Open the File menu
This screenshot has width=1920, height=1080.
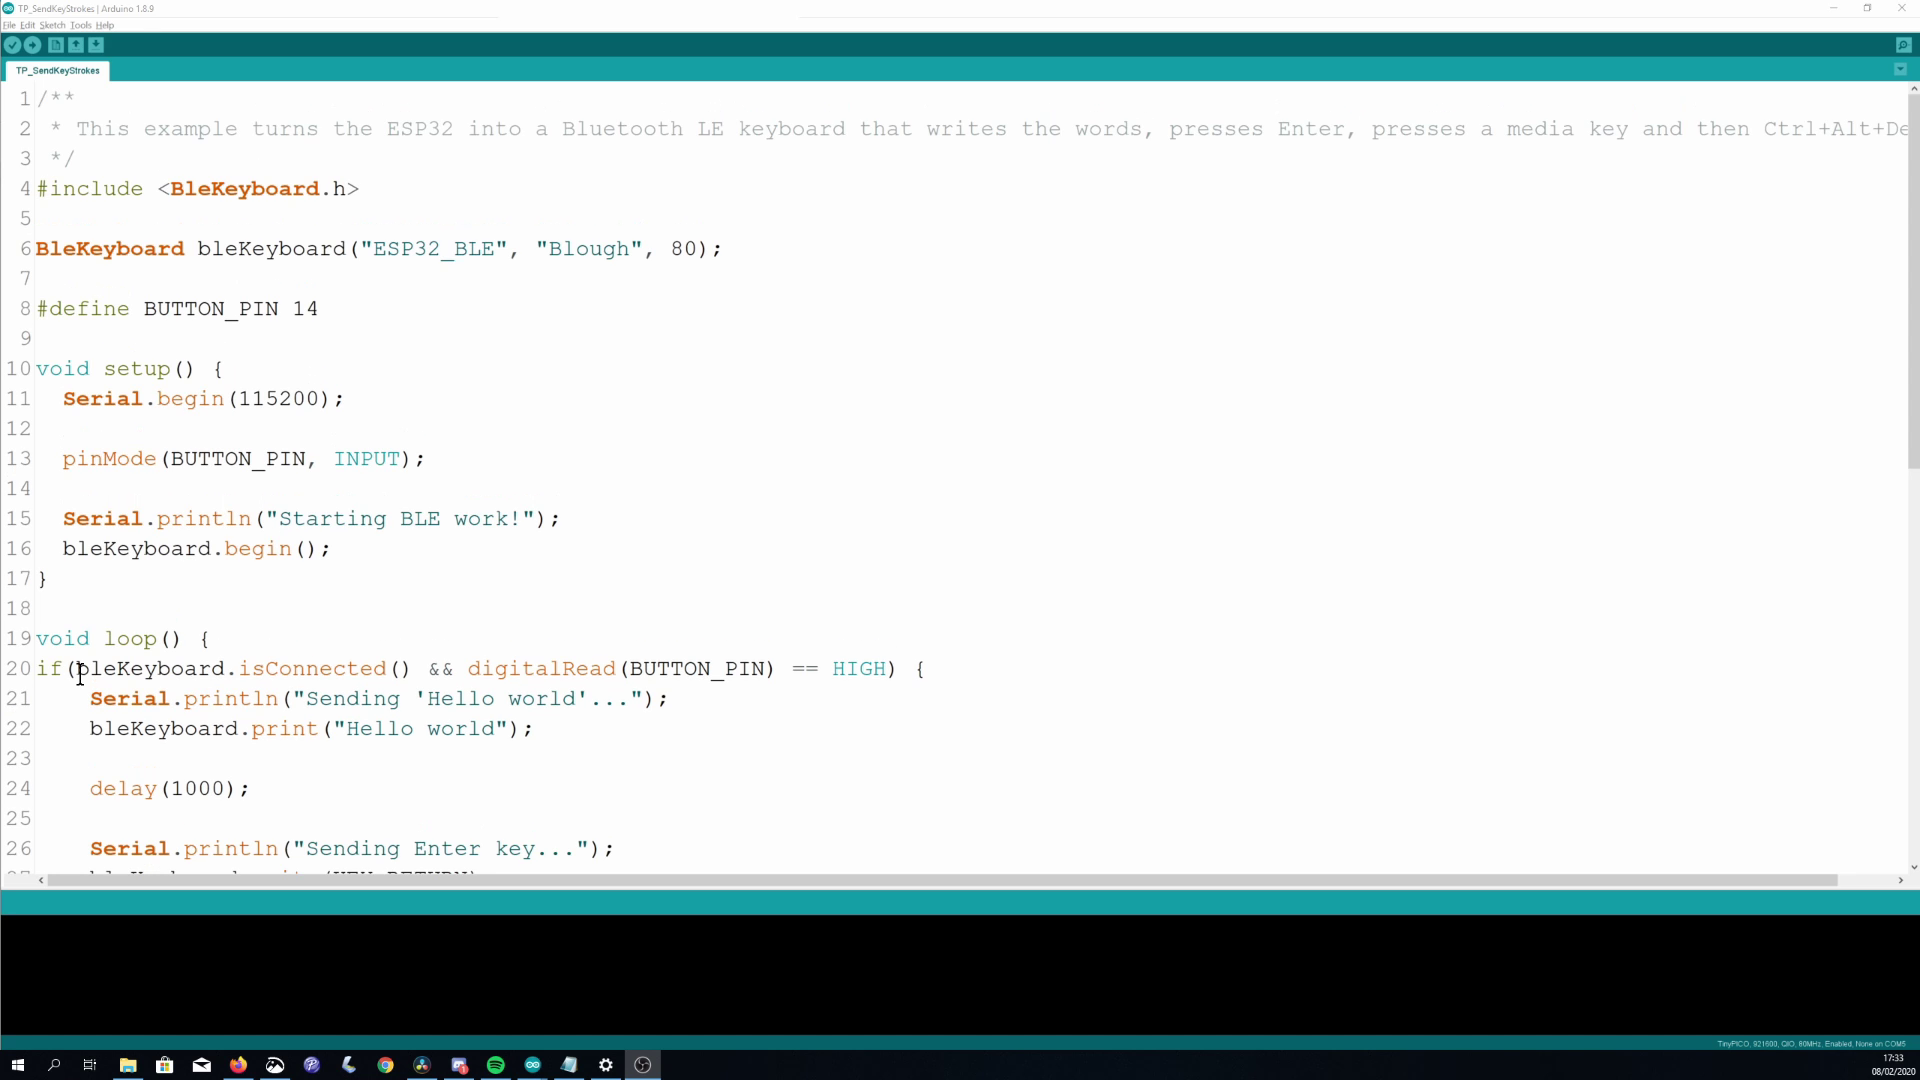pyautogui.click(x=9, y=25)
